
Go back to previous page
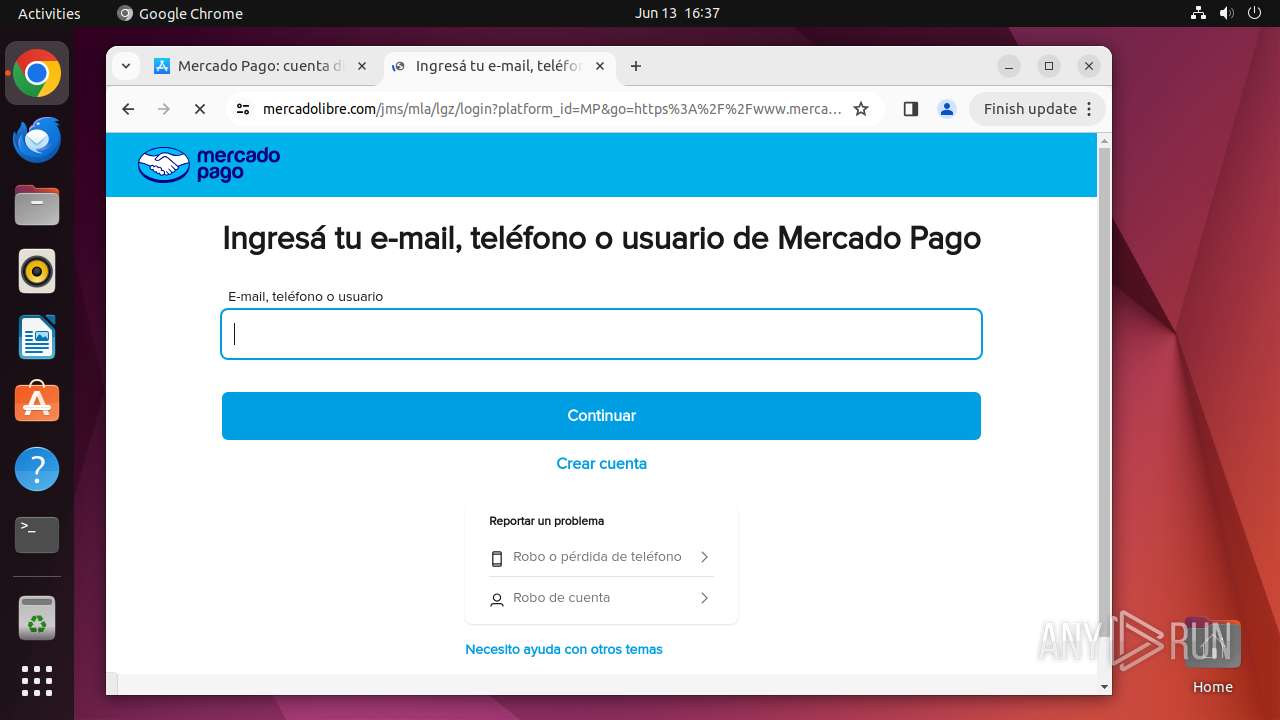click(x=128, y=109)
